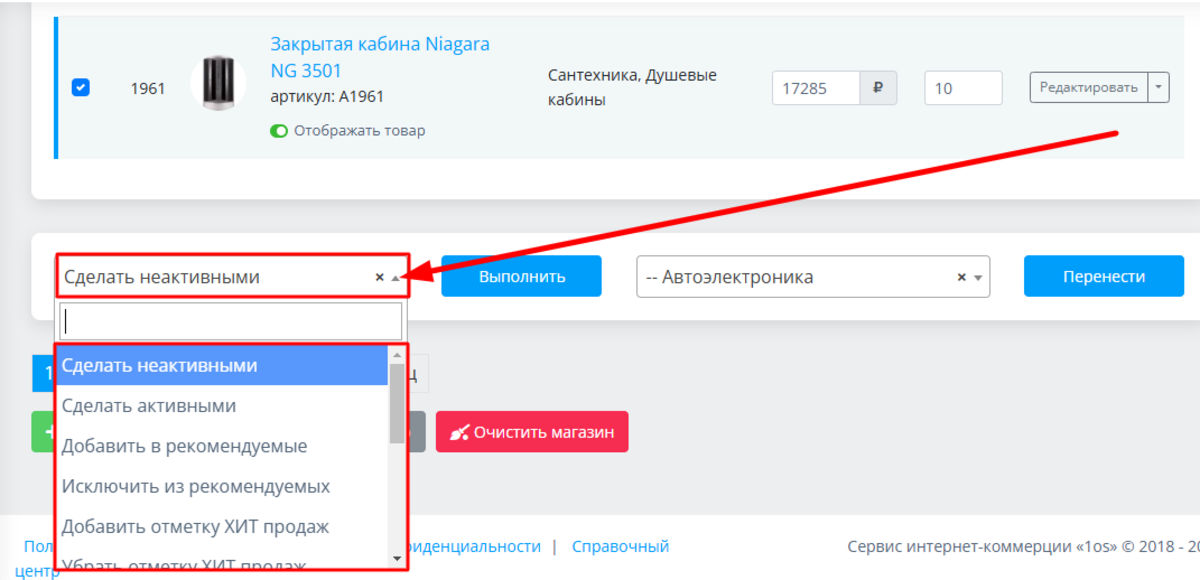Click the dropdown list scrollbar down arrow
The height and width of the screenshot is (580, 1200).
pos(397,558)
